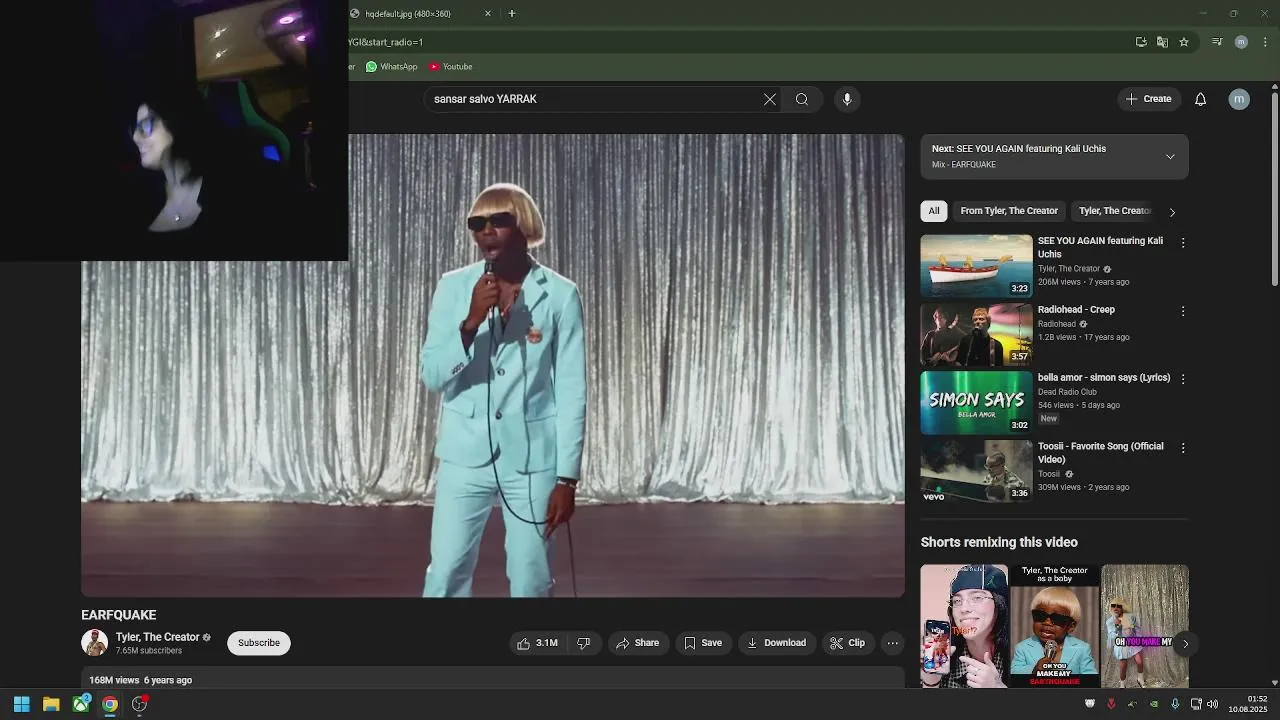Open options for SEE YOU AGAIN video
Viewport: 1280px width, 720px height.
click(1183, 243)
